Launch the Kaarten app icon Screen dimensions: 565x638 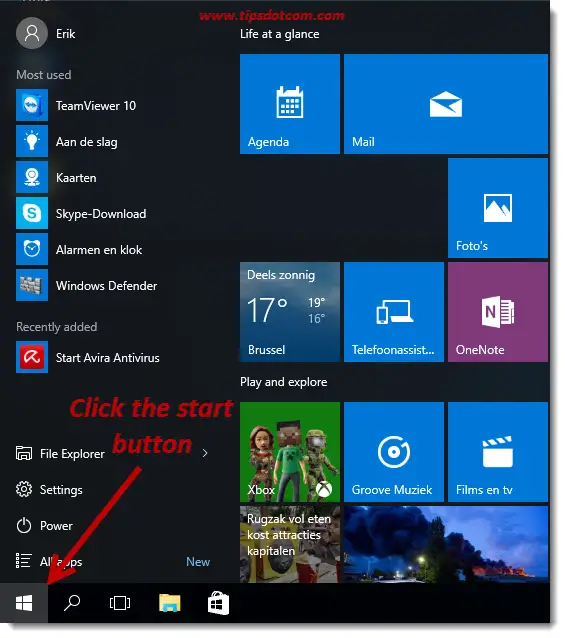point(32,177)
